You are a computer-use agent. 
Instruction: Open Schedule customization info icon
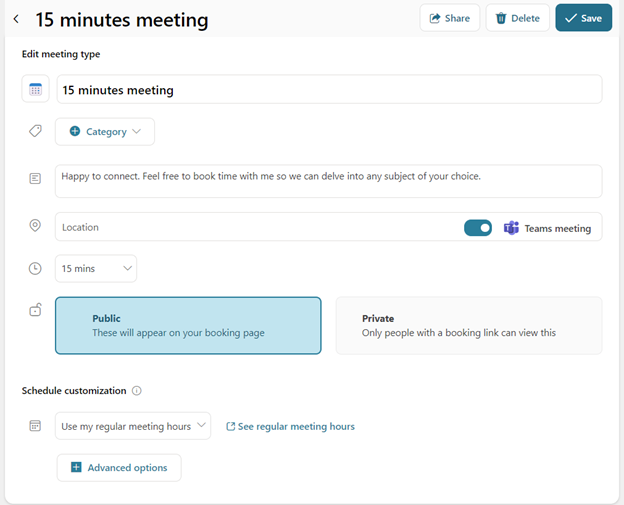click(x=136, y=391)
